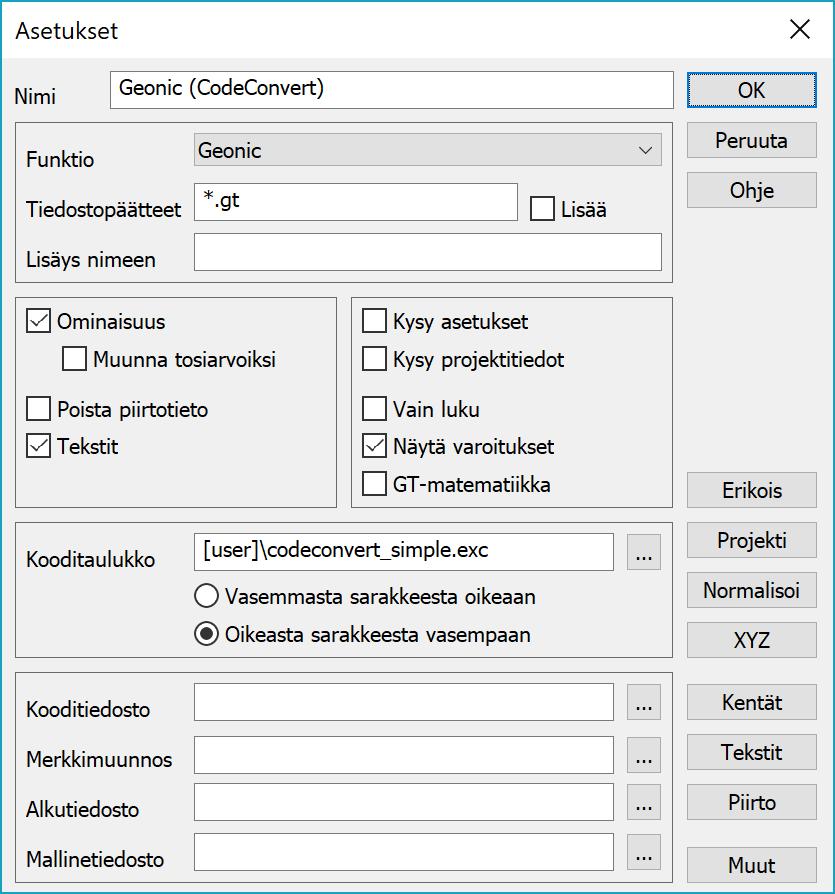Screen dimensions: 835x894
Task: Edit the Tiedostopäätteet field containing *.gt
Action: 356,202
